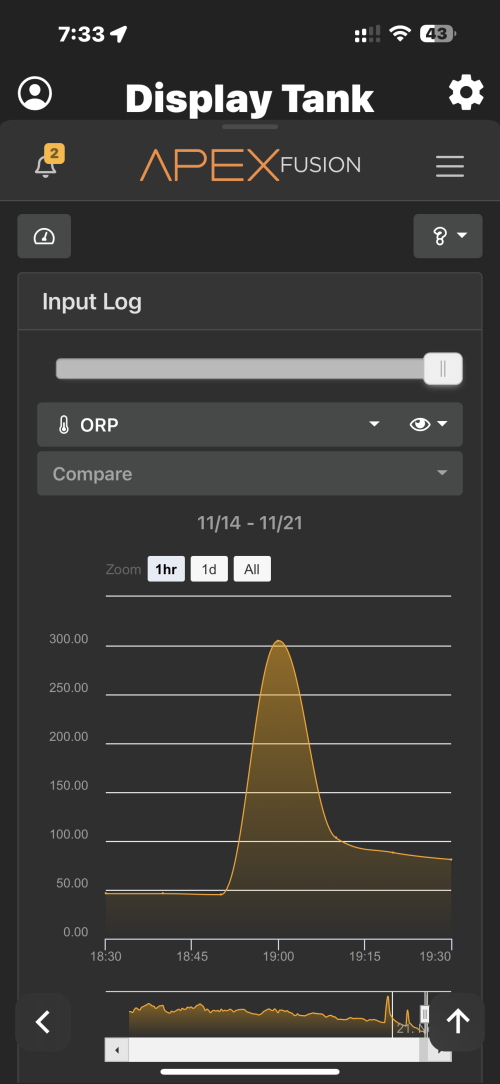500x1084 pixels.
Task: Expand the ORP probe dropdown
Action: 219,424
